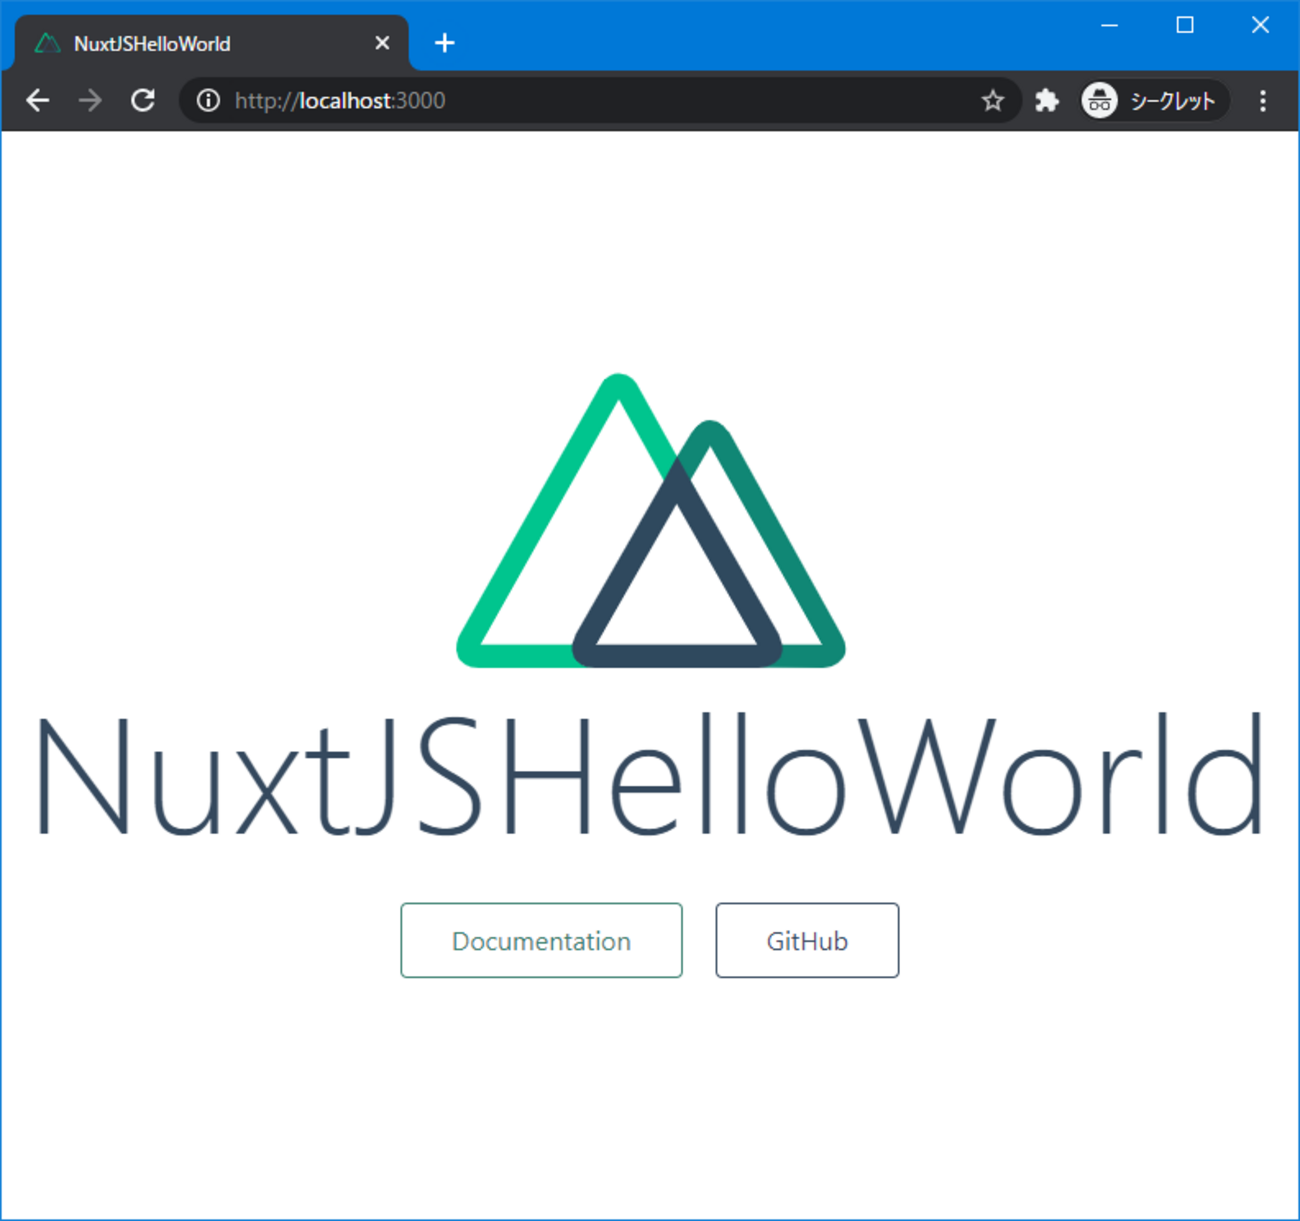The image size is (1300, 1221).
Task: Click the Nuxt favicon on the tab
Action: [x=47, y=43]
